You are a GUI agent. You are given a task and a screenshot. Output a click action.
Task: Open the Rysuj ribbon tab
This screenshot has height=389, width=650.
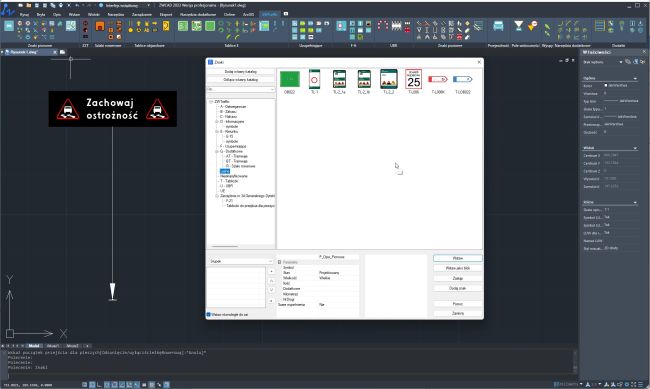point(24,15)
